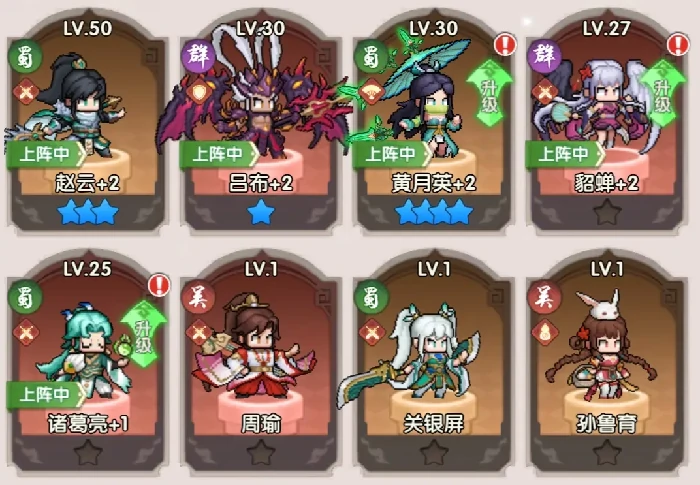700x485 pixels.
Task: Click the green 升级 arrow on 貂蝉 card
Action: coord(662,94)
